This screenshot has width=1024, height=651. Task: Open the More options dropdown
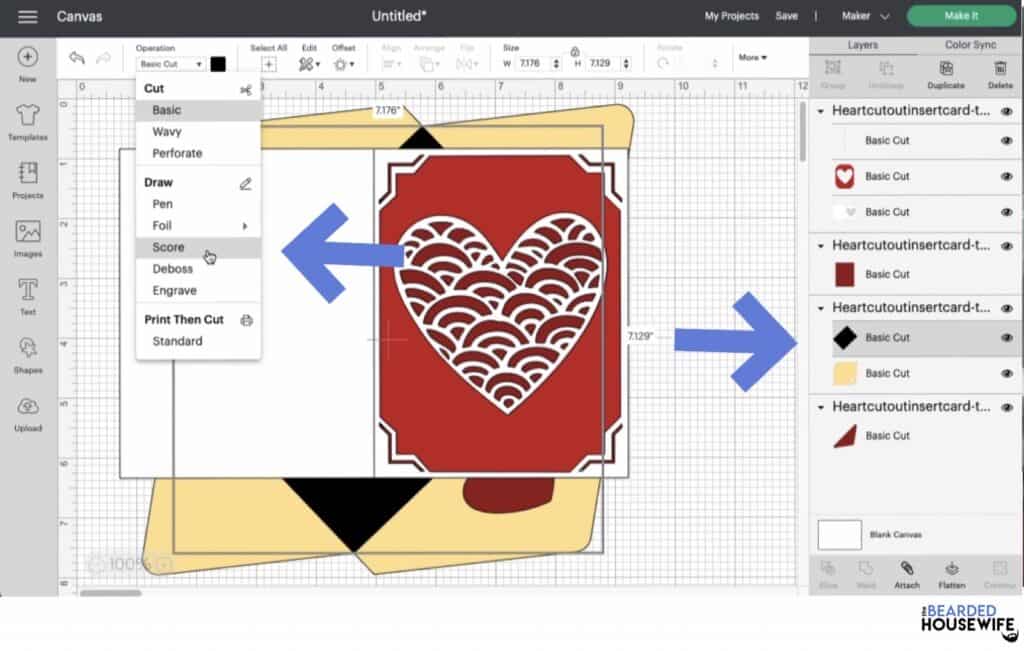click(753, 57)
